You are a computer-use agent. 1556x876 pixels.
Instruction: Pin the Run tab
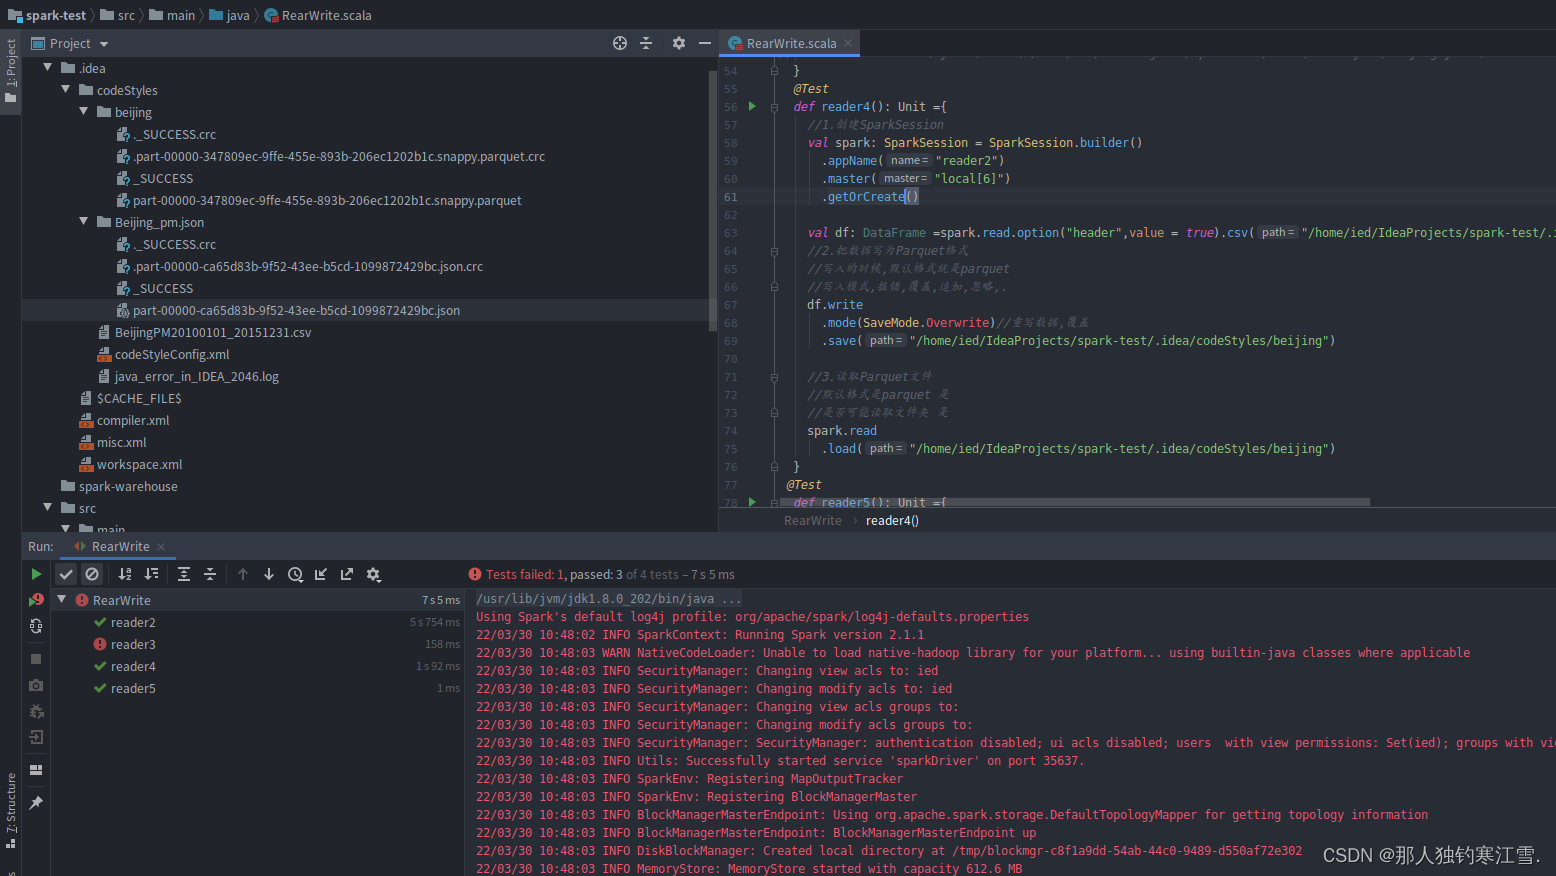click(36, 803)
